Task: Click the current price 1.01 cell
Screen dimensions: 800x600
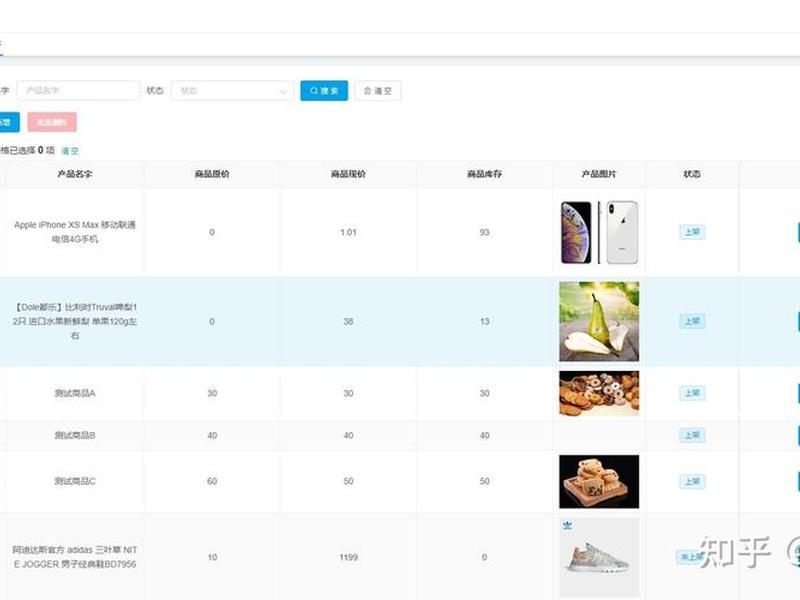Action: point(348,232)
